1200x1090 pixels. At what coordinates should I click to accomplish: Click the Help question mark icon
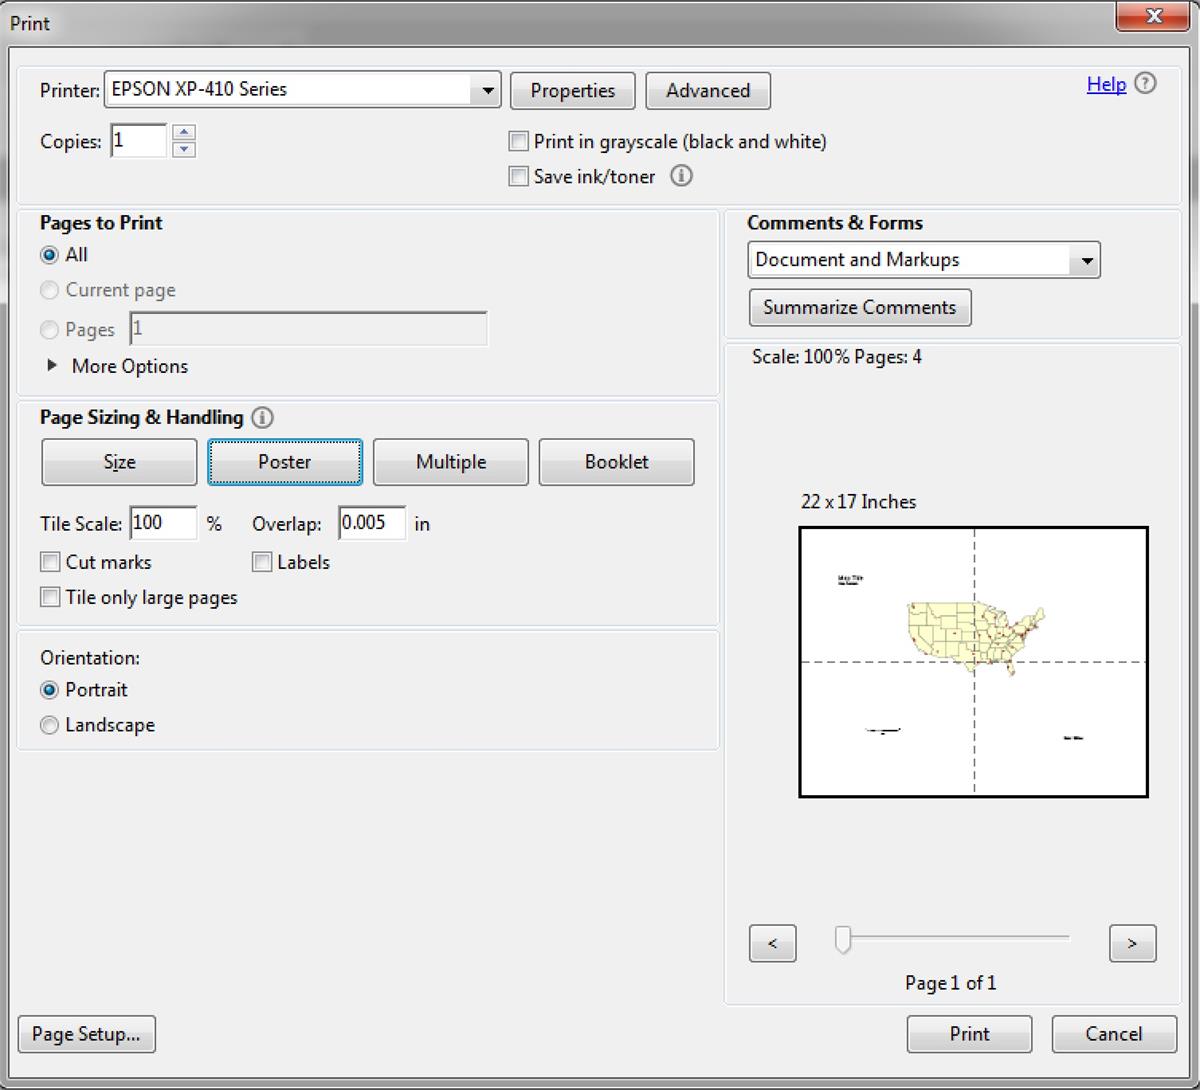tap(1146, 84)
